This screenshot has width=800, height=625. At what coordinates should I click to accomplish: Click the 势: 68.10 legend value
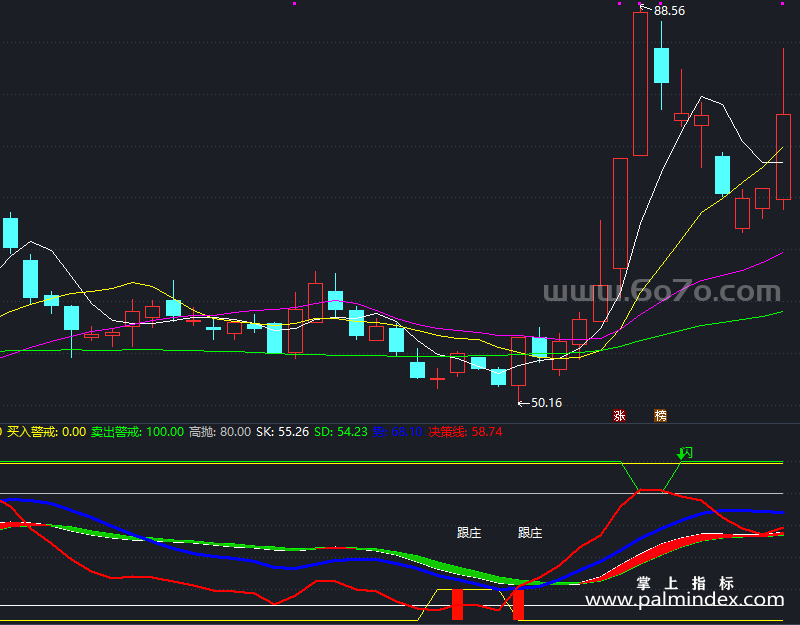397,432
